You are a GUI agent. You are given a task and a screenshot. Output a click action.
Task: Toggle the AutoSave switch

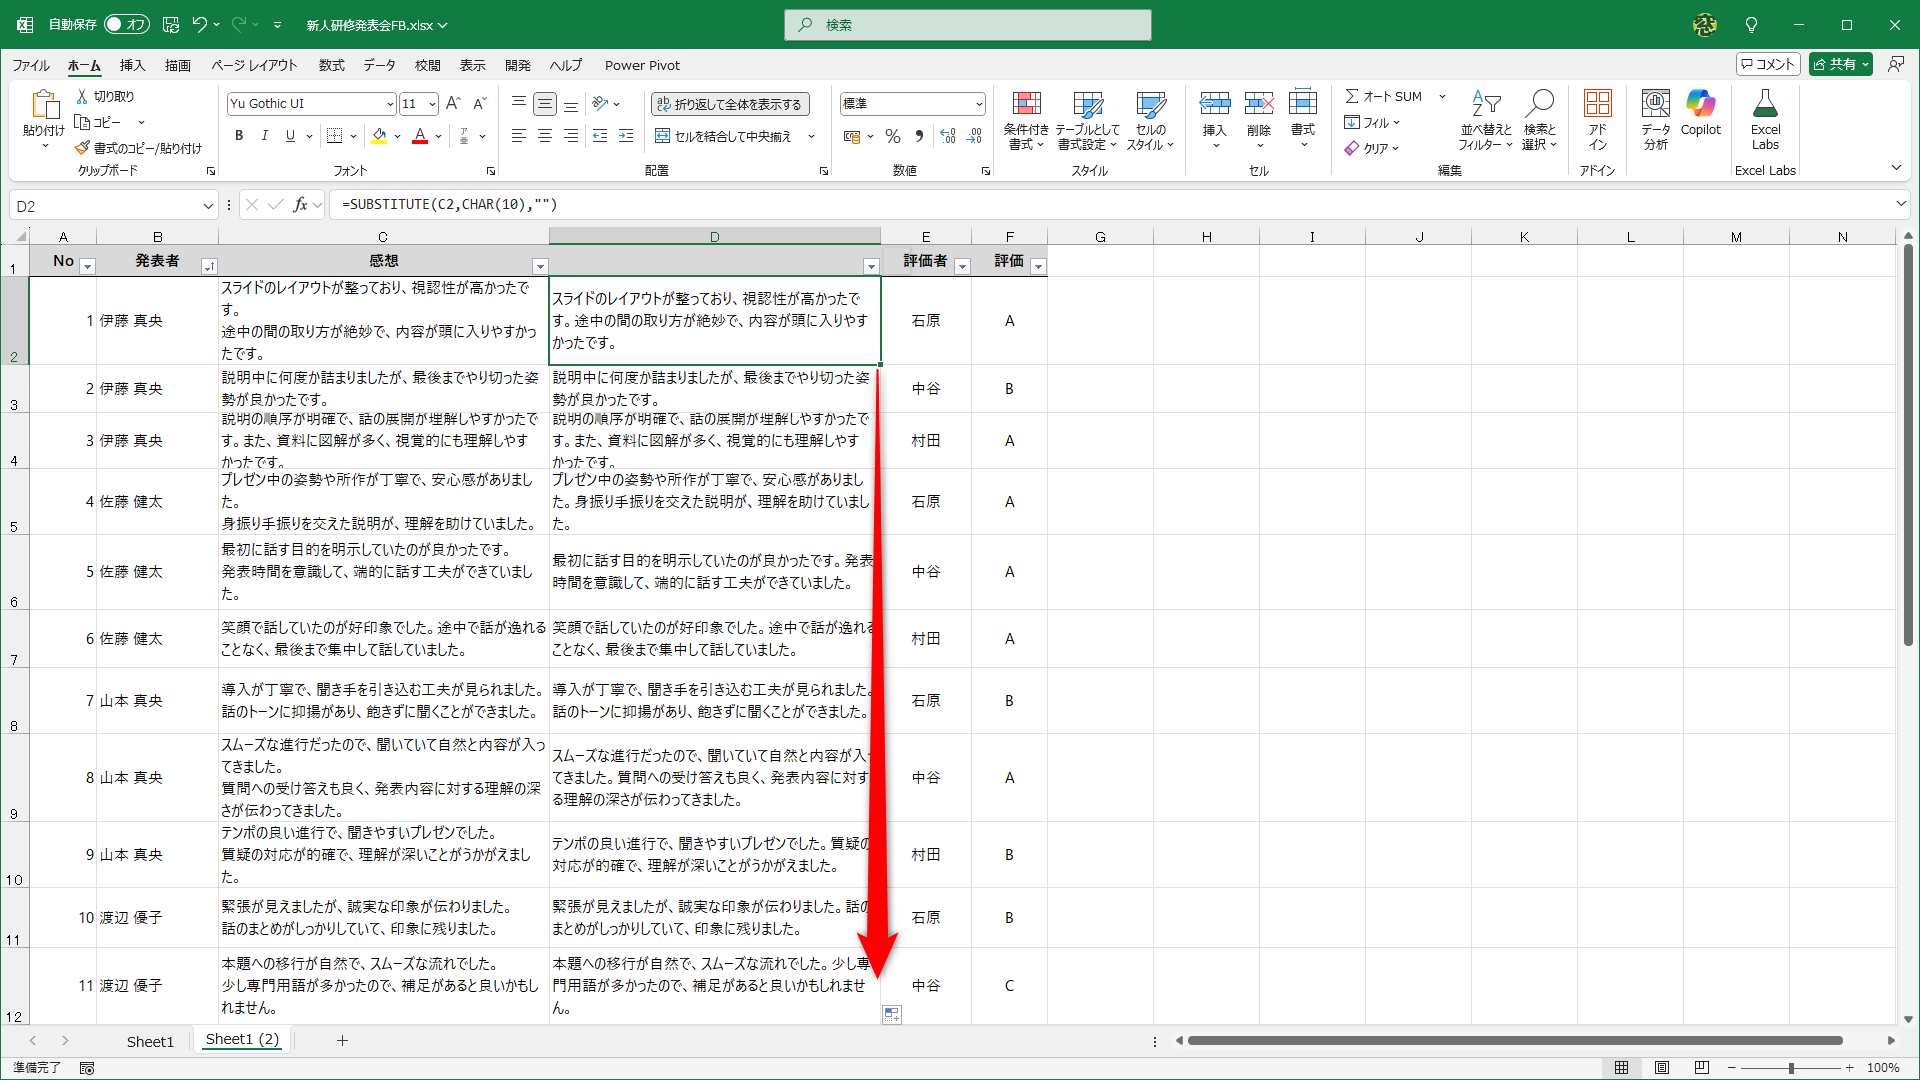tap(126, 24)
